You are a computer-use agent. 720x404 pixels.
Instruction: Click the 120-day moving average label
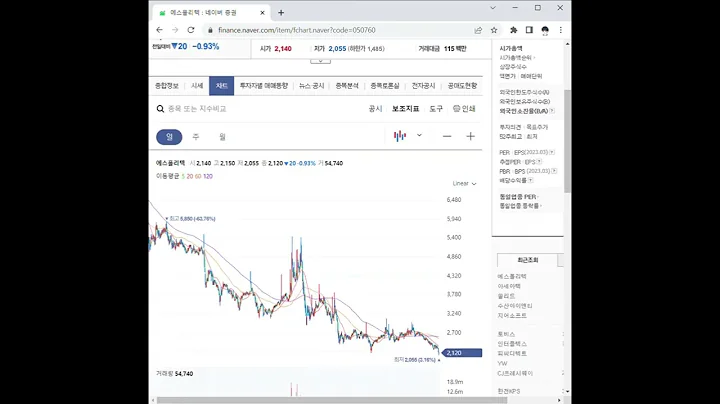208,176
